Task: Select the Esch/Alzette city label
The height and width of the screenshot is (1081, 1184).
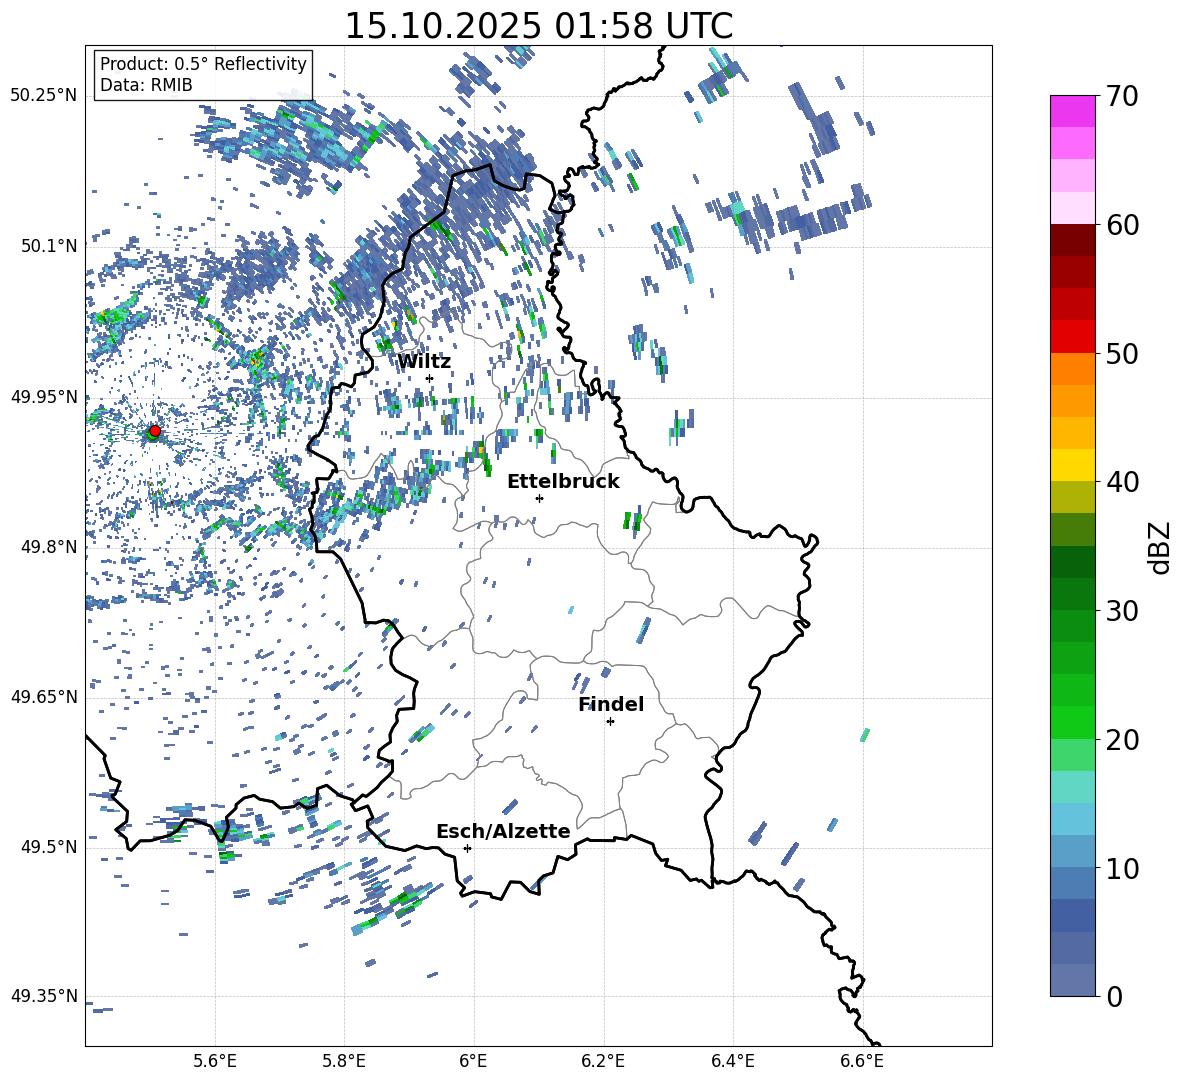Action: (503, 831)
